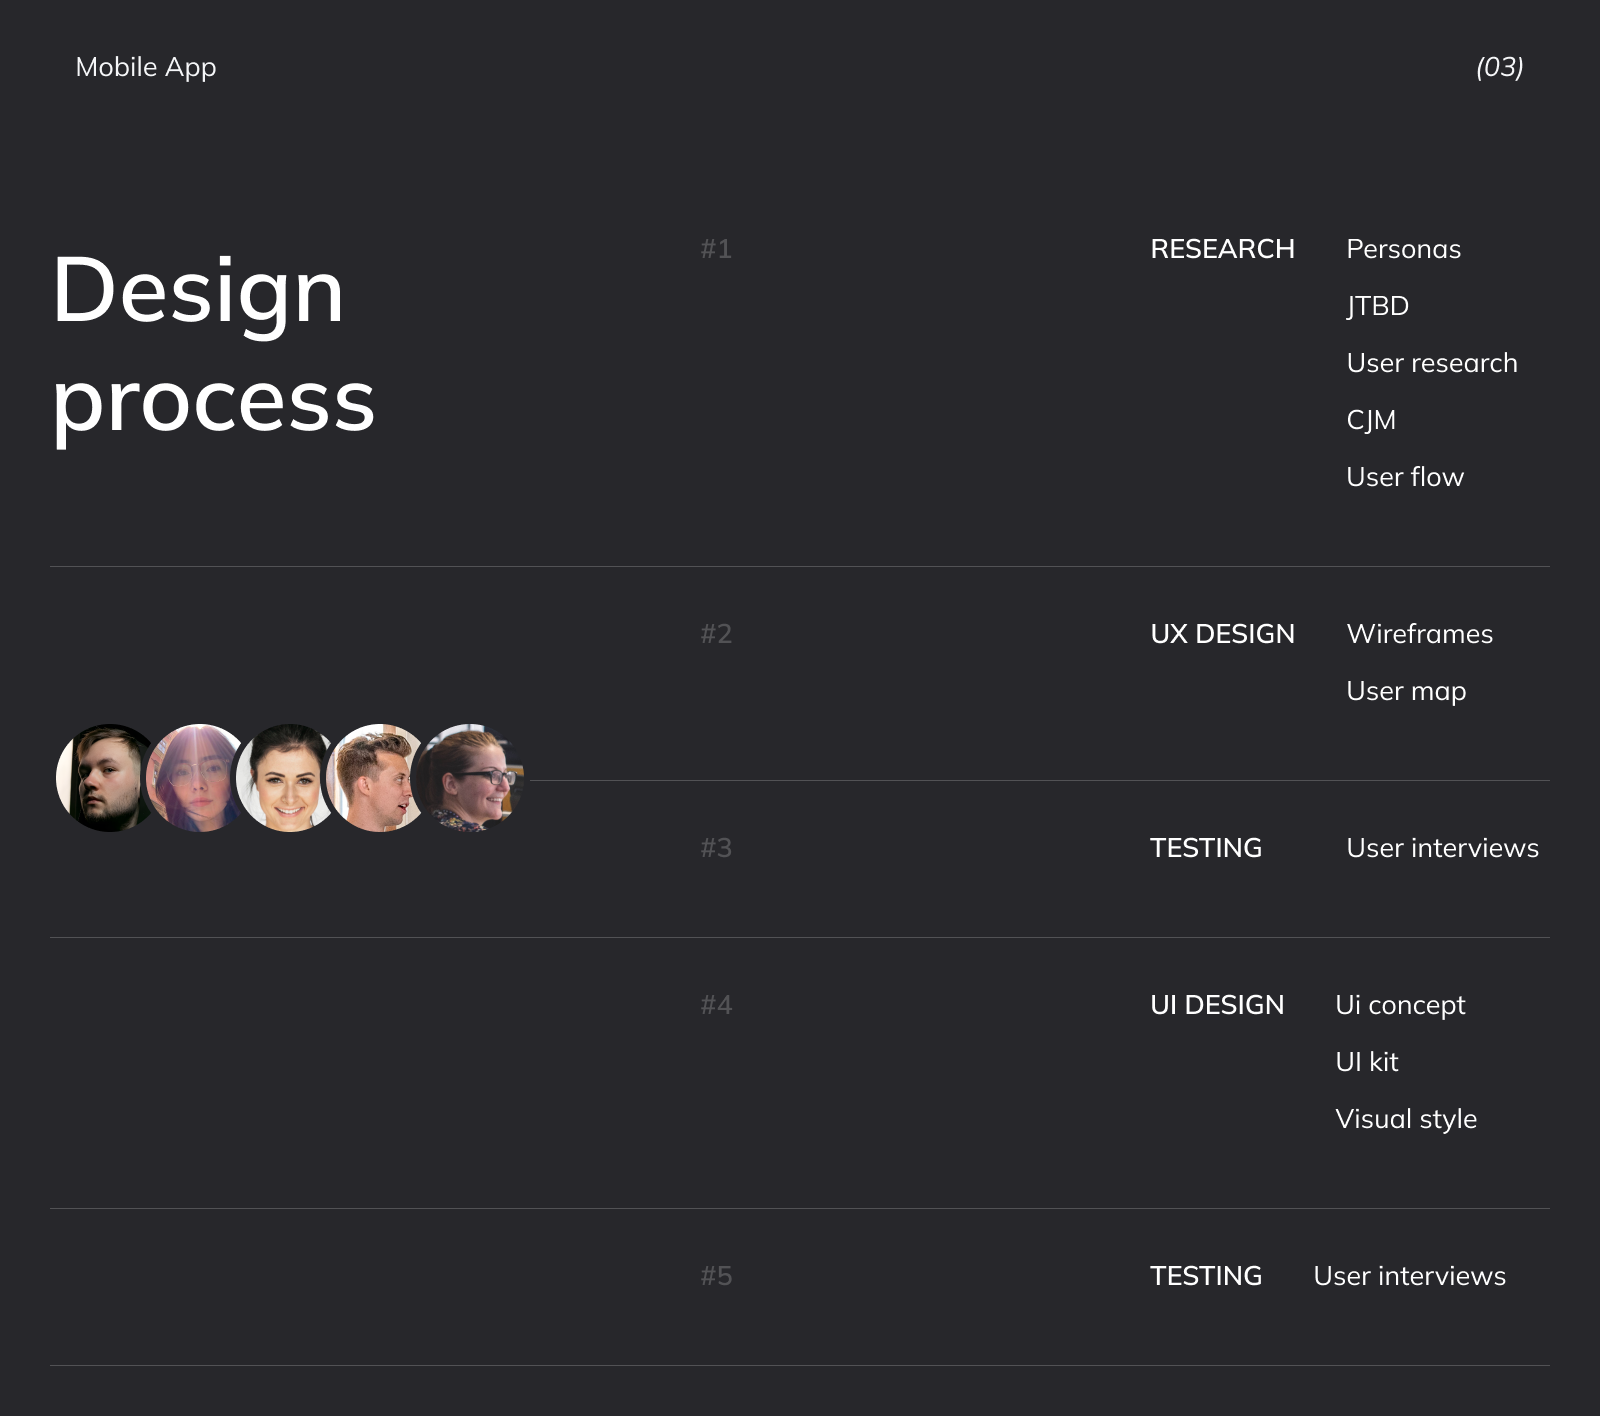Click the Mobile App header label
The width and height of the screenshot is (1600, 1416).
[146, 67]
